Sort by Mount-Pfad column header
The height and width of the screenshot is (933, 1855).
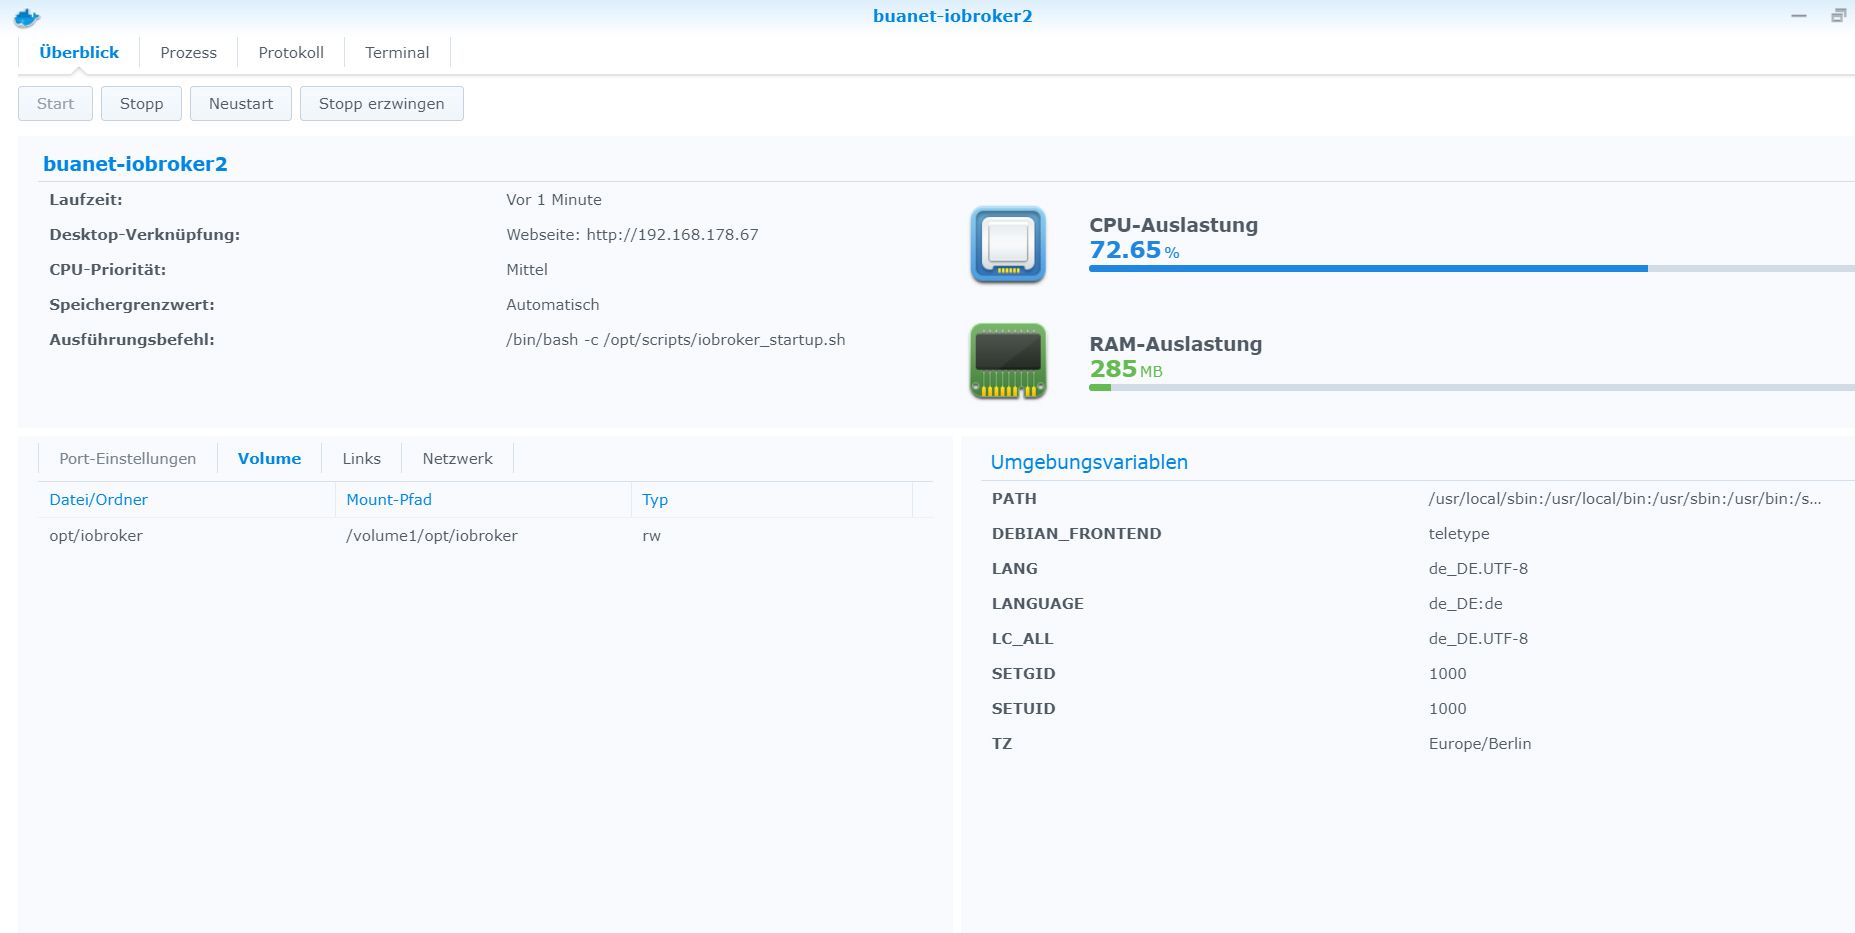(x=483, y=499)
